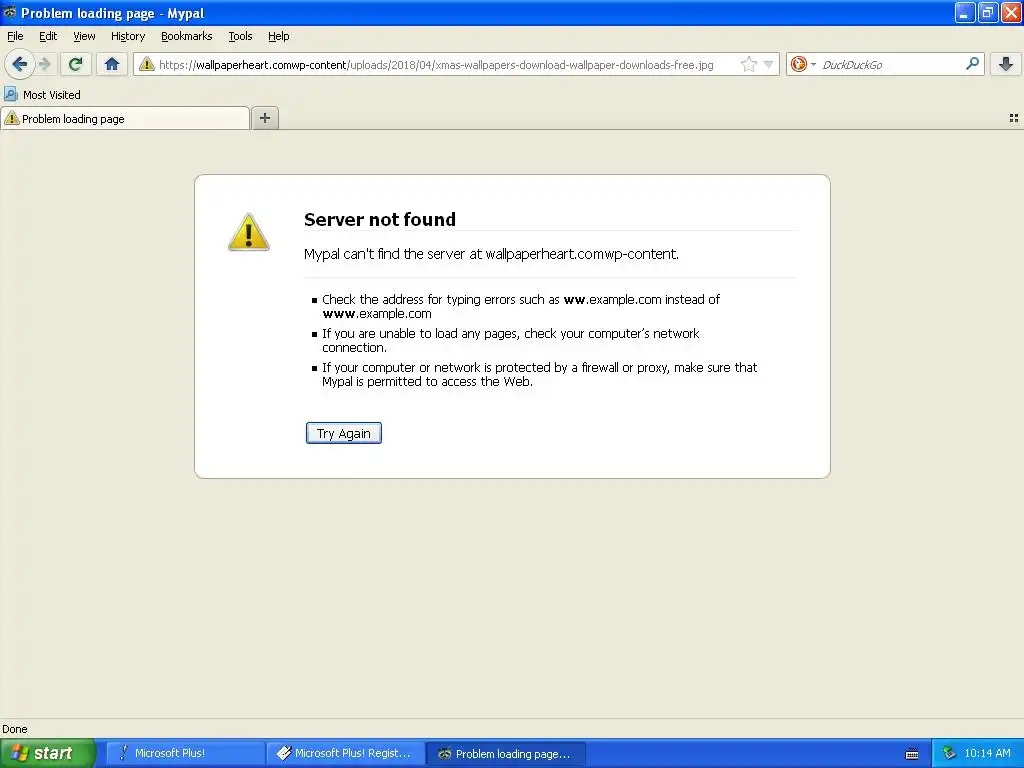Click the text about network connection
The width and height of the screenshot is (1024, 768).
[511, 340]
